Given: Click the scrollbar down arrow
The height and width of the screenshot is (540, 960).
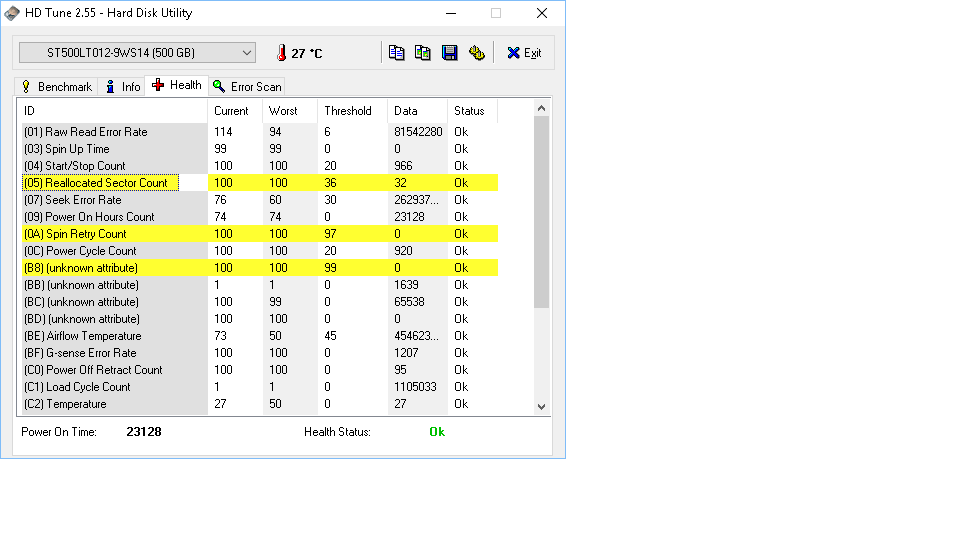Looking at the screenshot, I should [x=541, y=407].
